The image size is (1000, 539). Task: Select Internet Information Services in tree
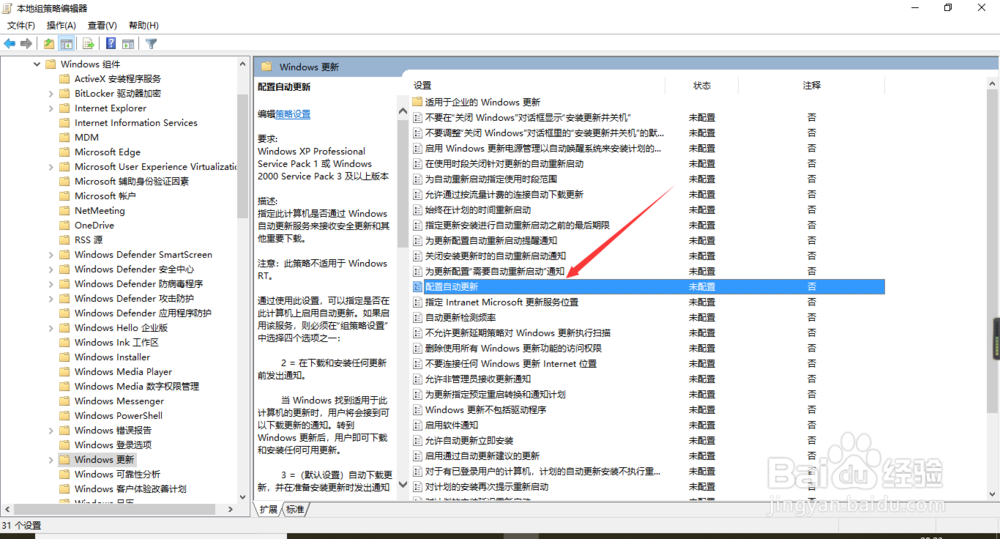(x=136, y=123)
